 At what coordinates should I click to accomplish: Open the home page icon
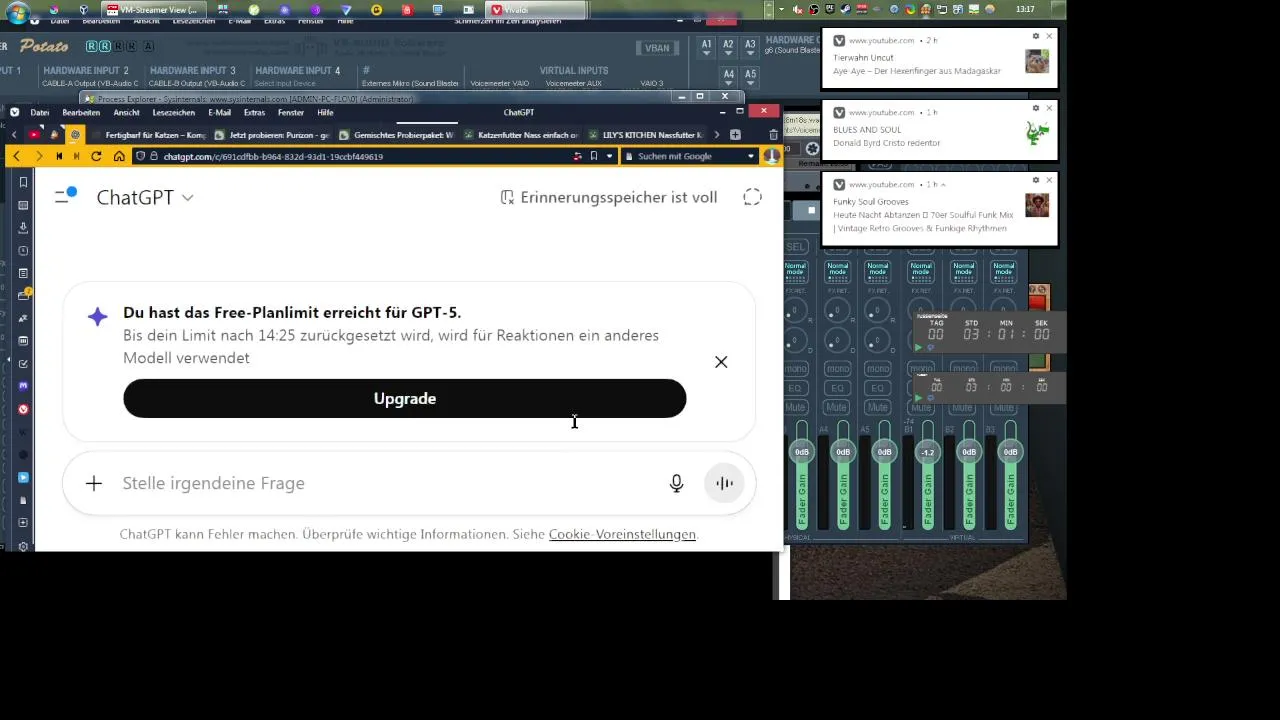click(x=118, y=156)
